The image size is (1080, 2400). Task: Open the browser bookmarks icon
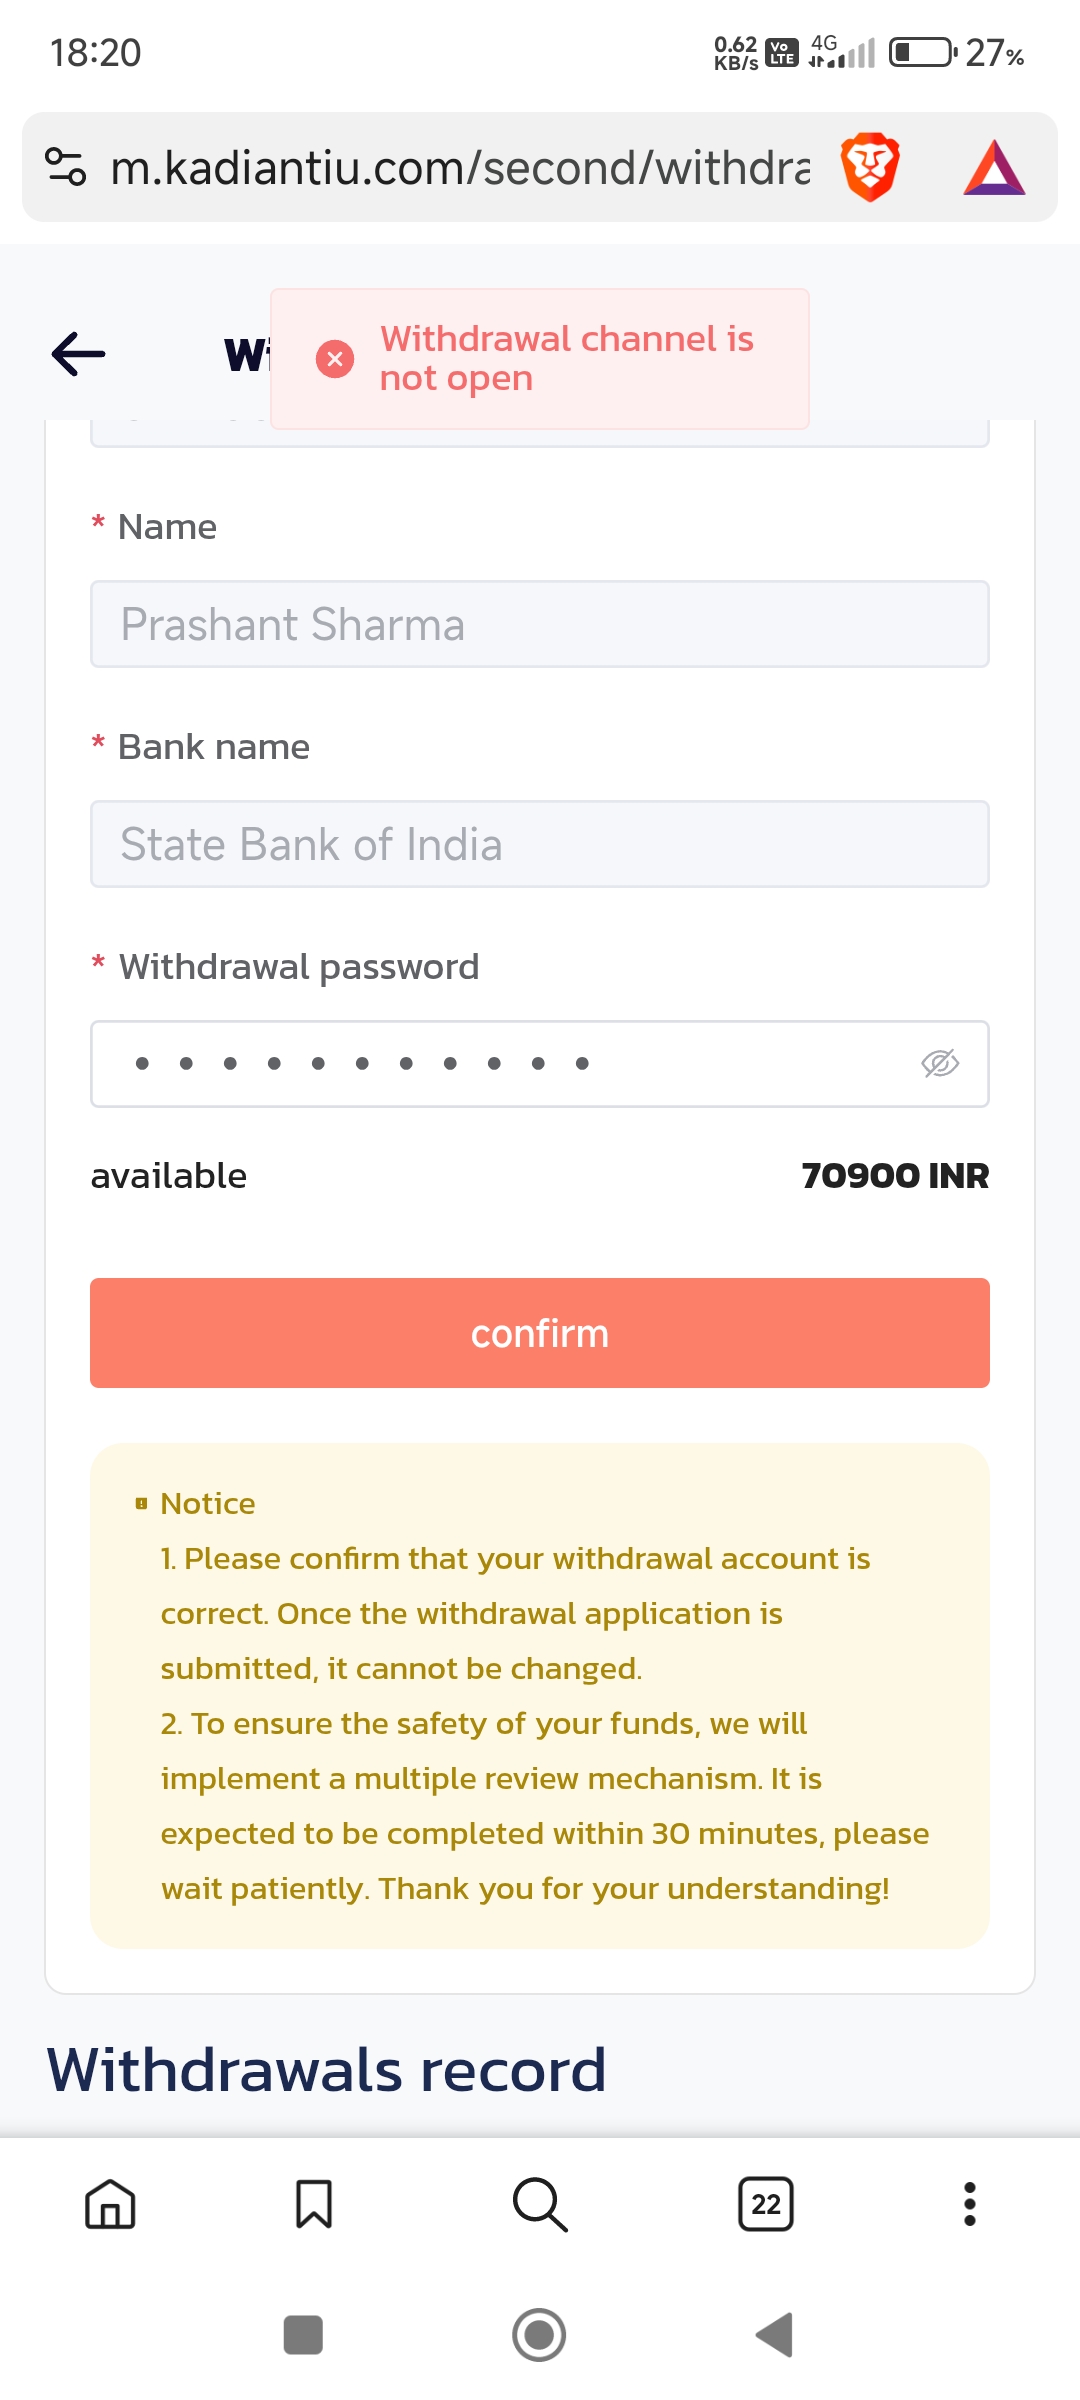[x=314, y=2204]
